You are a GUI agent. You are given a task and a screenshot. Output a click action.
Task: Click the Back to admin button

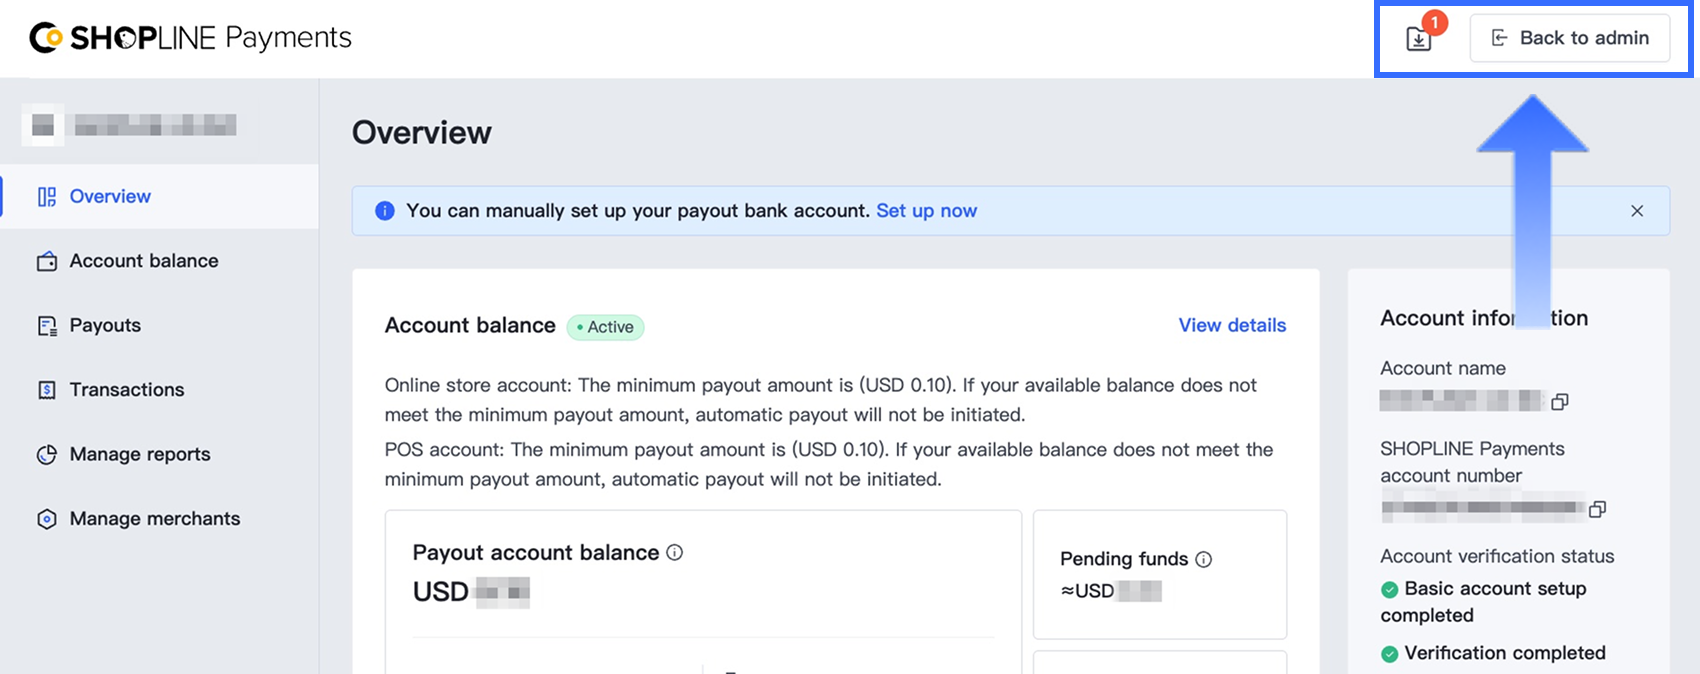(x=1569, y=38)
